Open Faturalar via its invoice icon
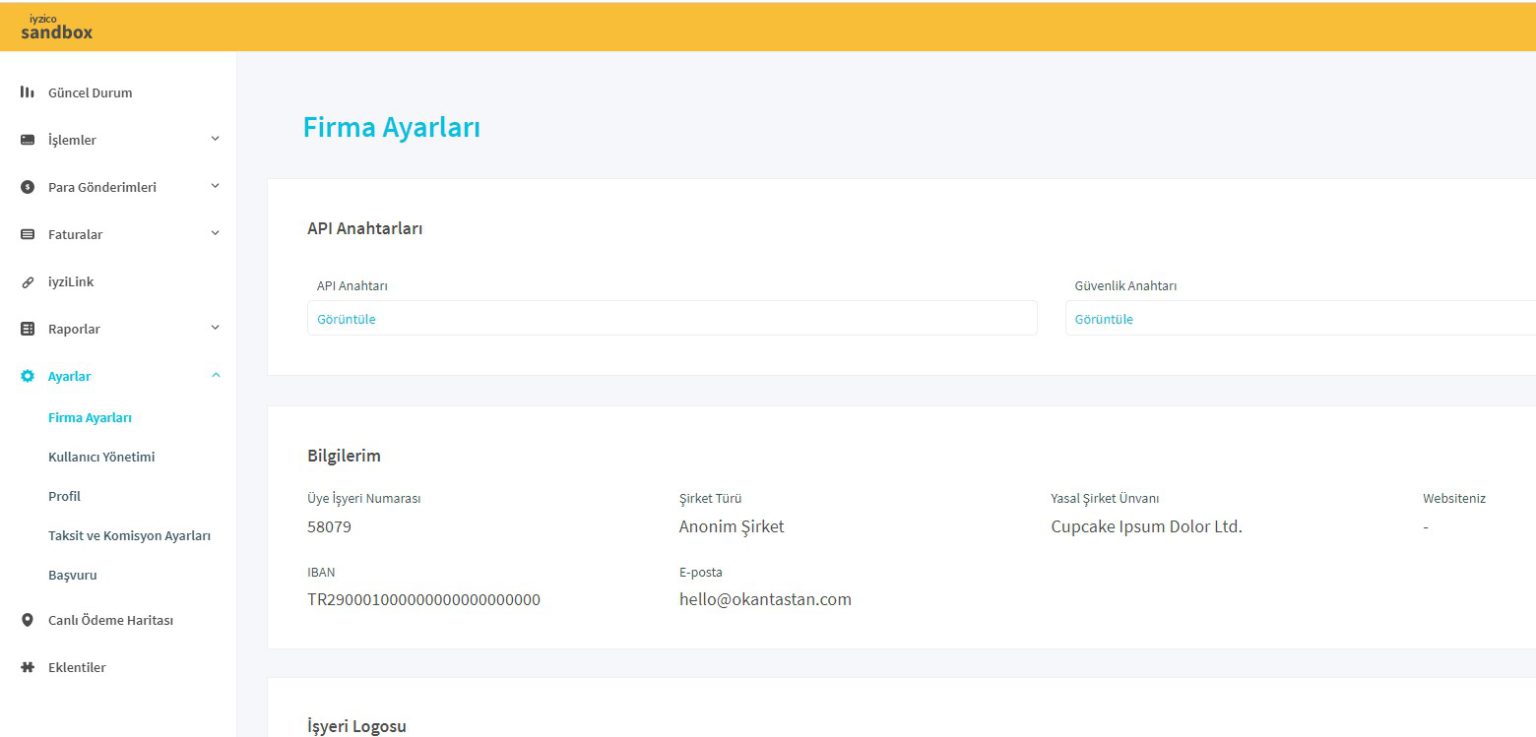This screenshot has width=1536, height=737. pyautogui.click(x=27, y=234)
